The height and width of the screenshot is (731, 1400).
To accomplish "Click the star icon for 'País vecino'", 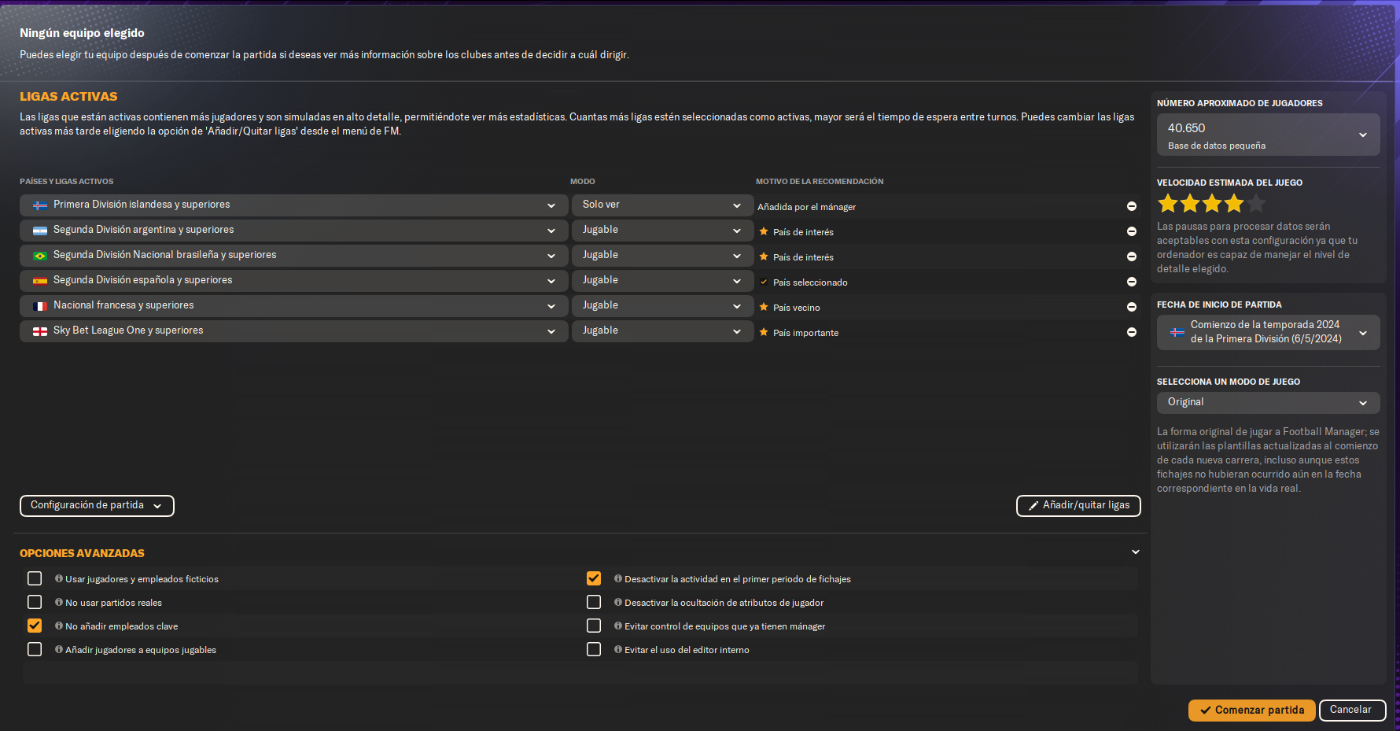I will tap(764, 307).
